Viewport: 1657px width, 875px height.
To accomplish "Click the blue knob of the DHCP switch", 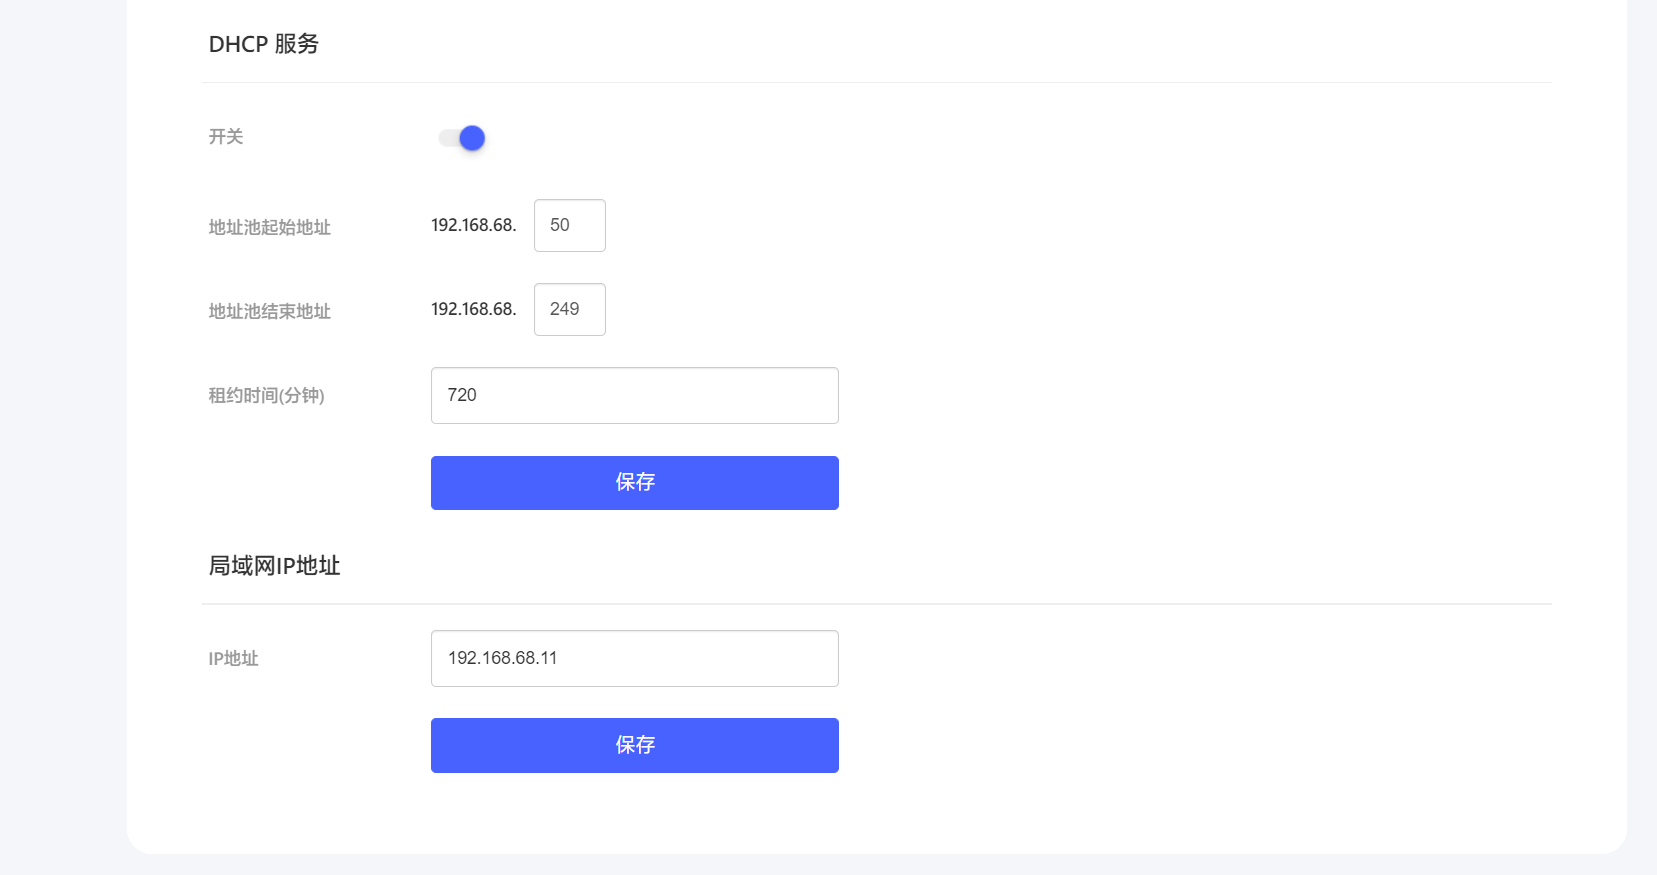I will click(472, 138).
